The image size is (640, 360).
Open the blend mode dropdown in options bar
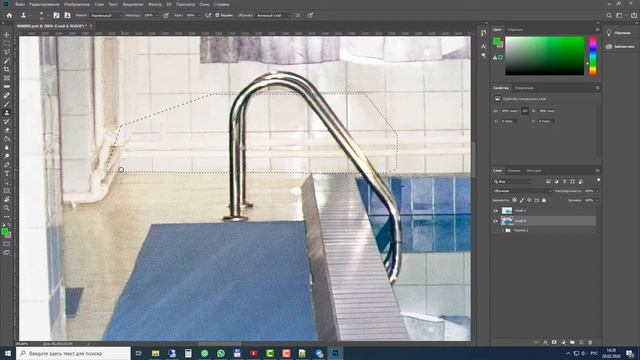coord(106,15)
